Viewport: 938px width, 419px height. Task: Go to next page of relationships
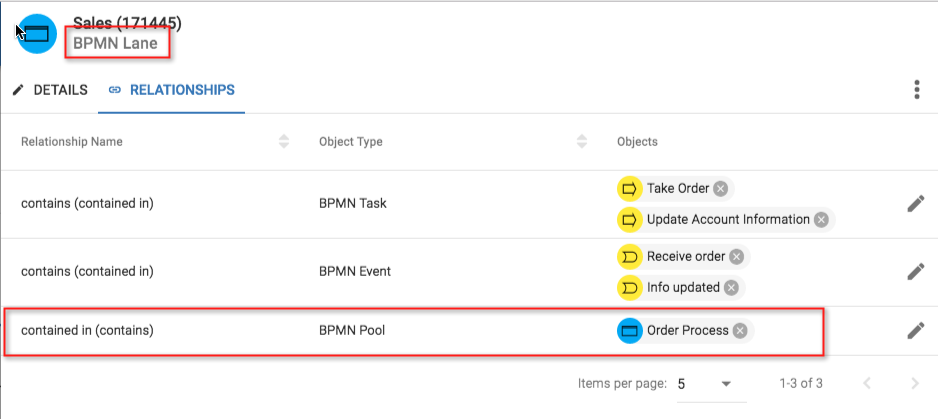pyautogui.click(x=913, y=384)
